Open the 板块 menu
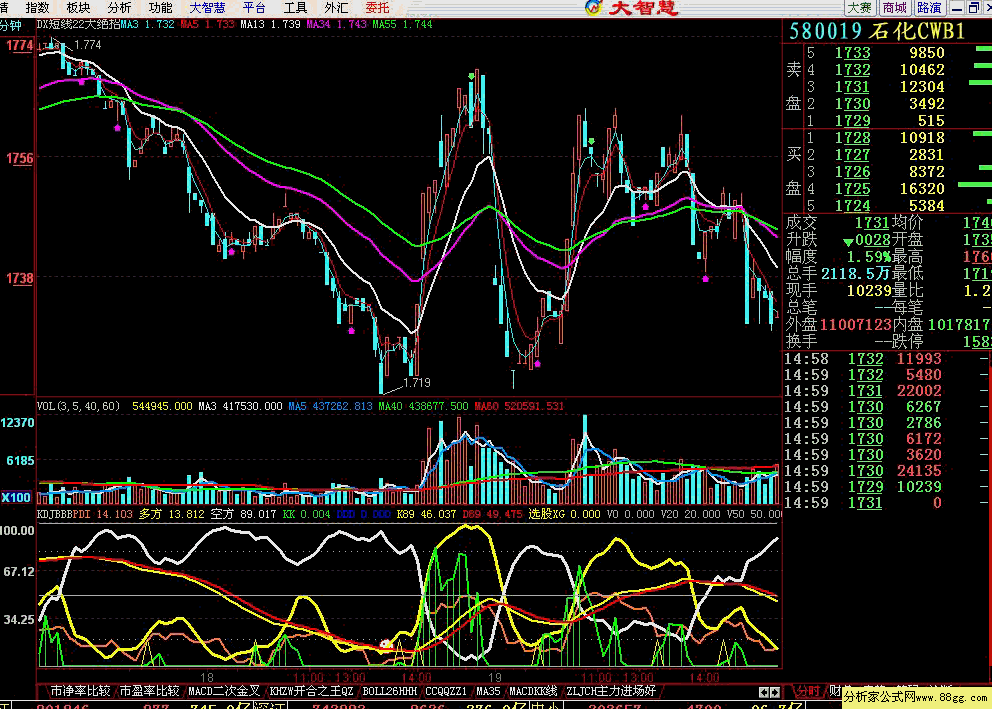 [78, 8]
